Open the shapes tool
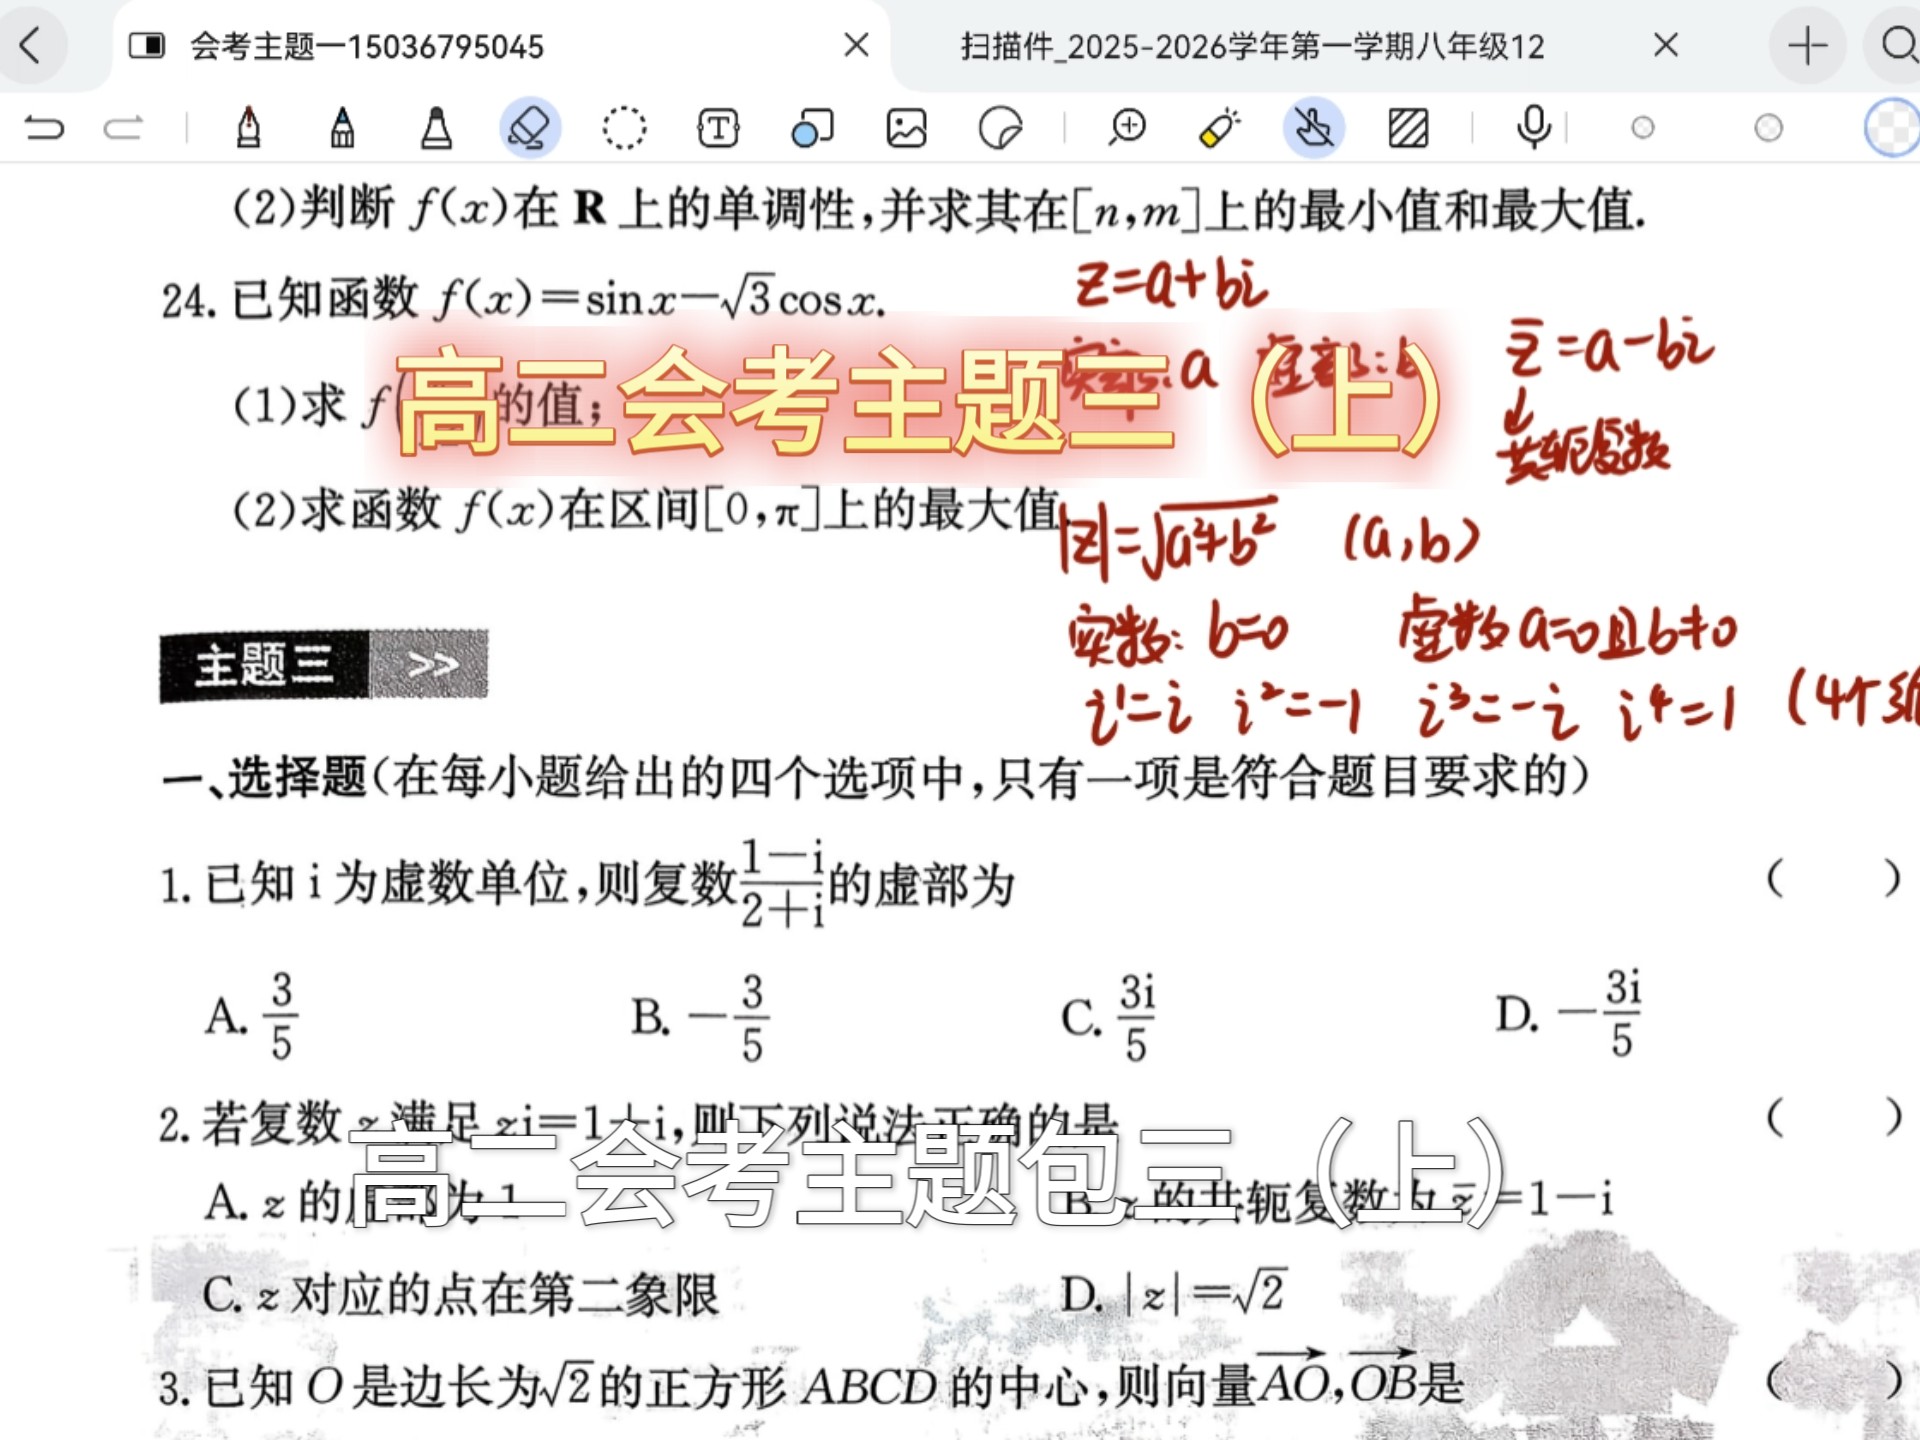 pos(811,128)
